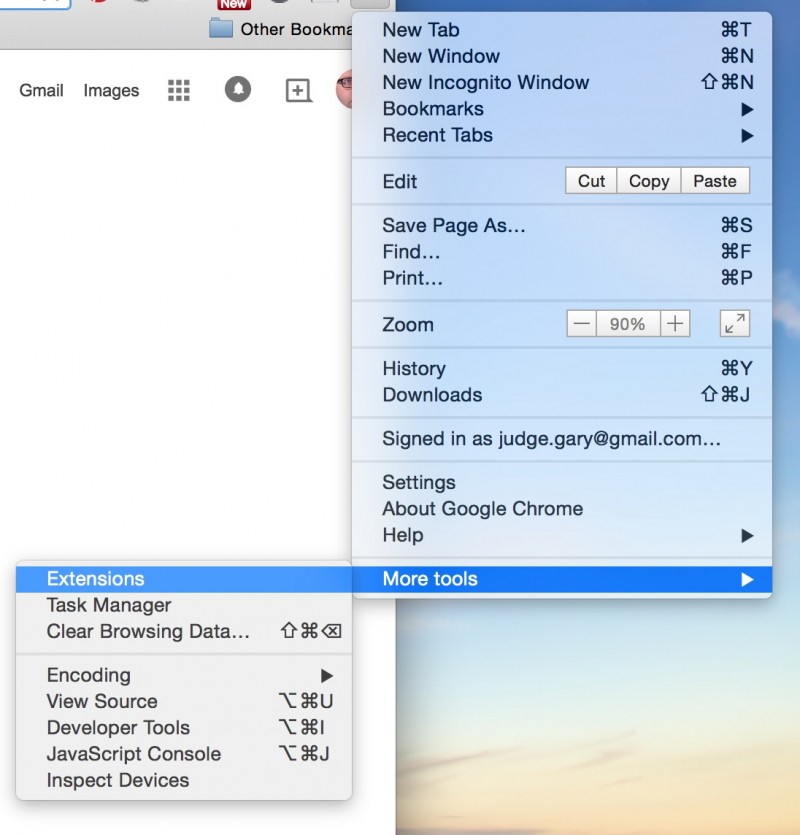The height and width of the screenshot is (835, 800).
Task: Expand the More tools submenu arrow
Action: pyautogui.click(x=747, y=579)
